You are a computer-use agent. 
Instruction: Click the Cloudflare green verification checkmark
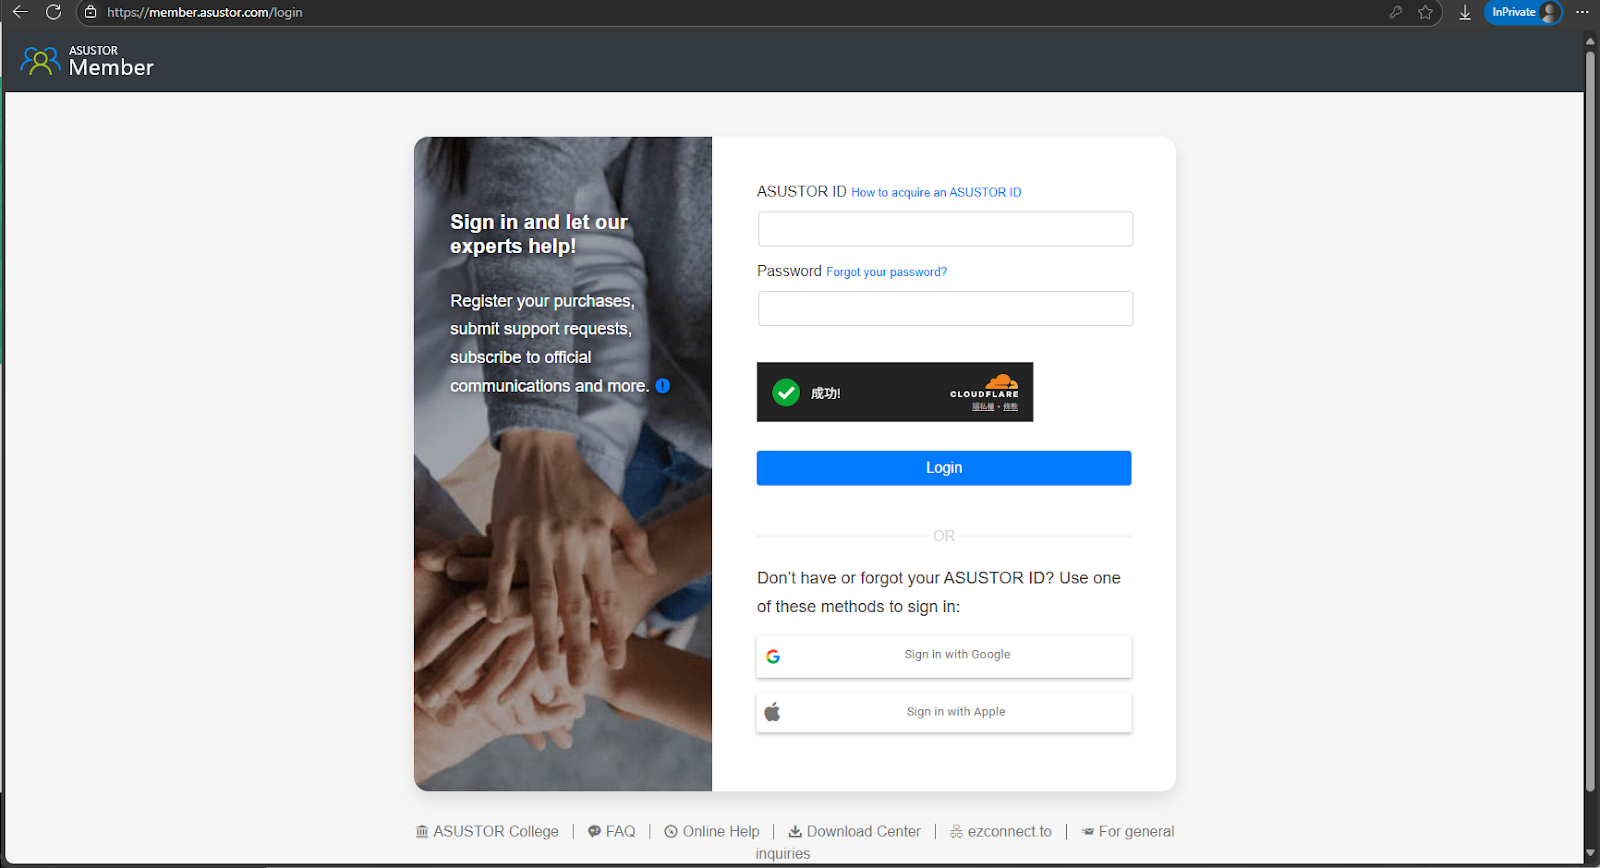click(x=786, y=392)
